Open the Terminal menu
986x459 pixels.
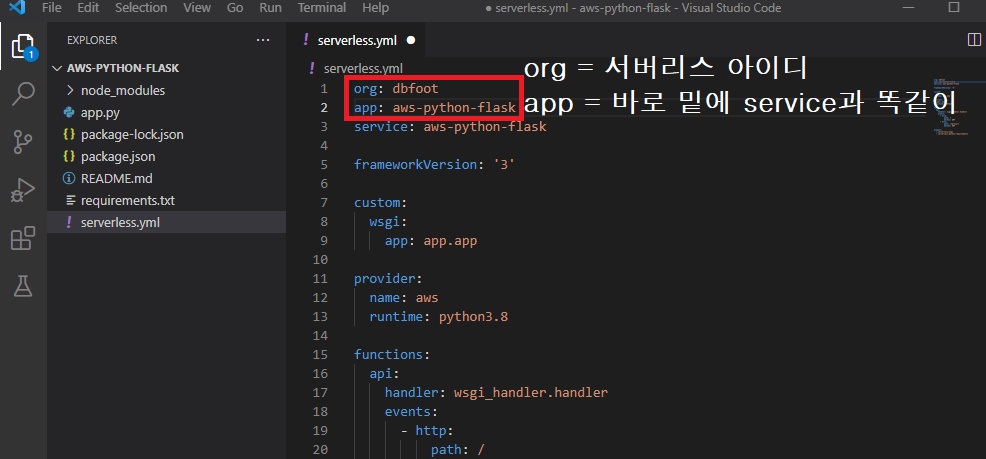tap(322, 8)
